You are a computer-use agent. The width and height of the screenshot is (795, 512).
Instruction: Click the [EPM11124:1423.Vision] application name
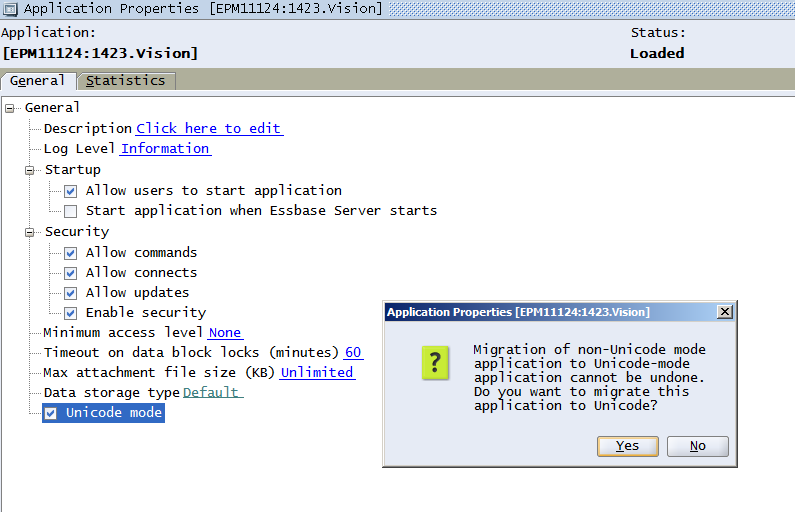pyautogui.click(x=100, y=53)
